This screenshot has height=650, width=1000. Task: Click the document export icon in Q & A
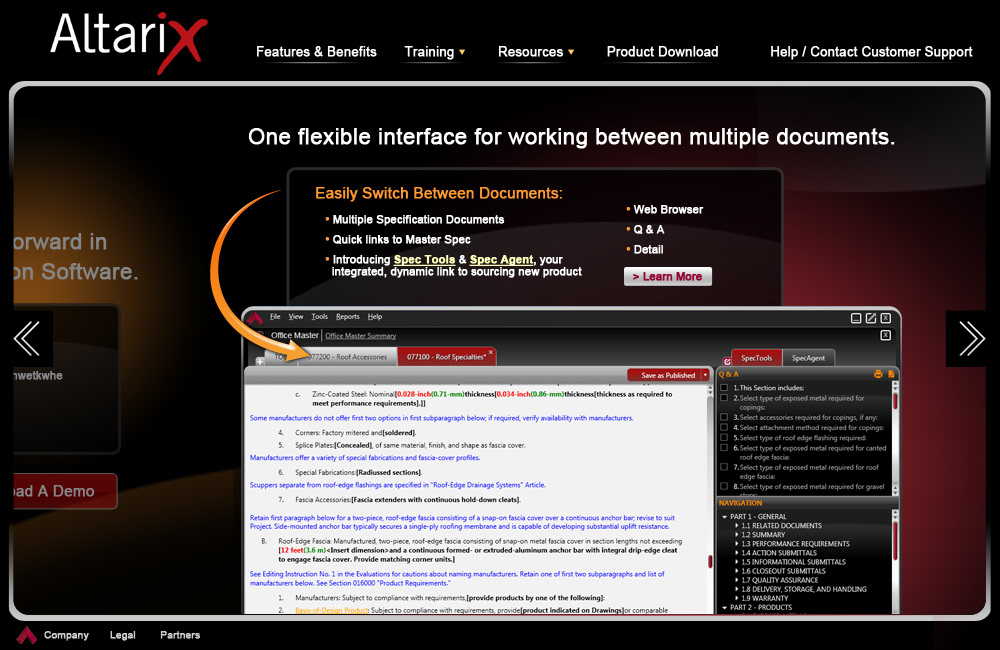[x=891, y=374]
